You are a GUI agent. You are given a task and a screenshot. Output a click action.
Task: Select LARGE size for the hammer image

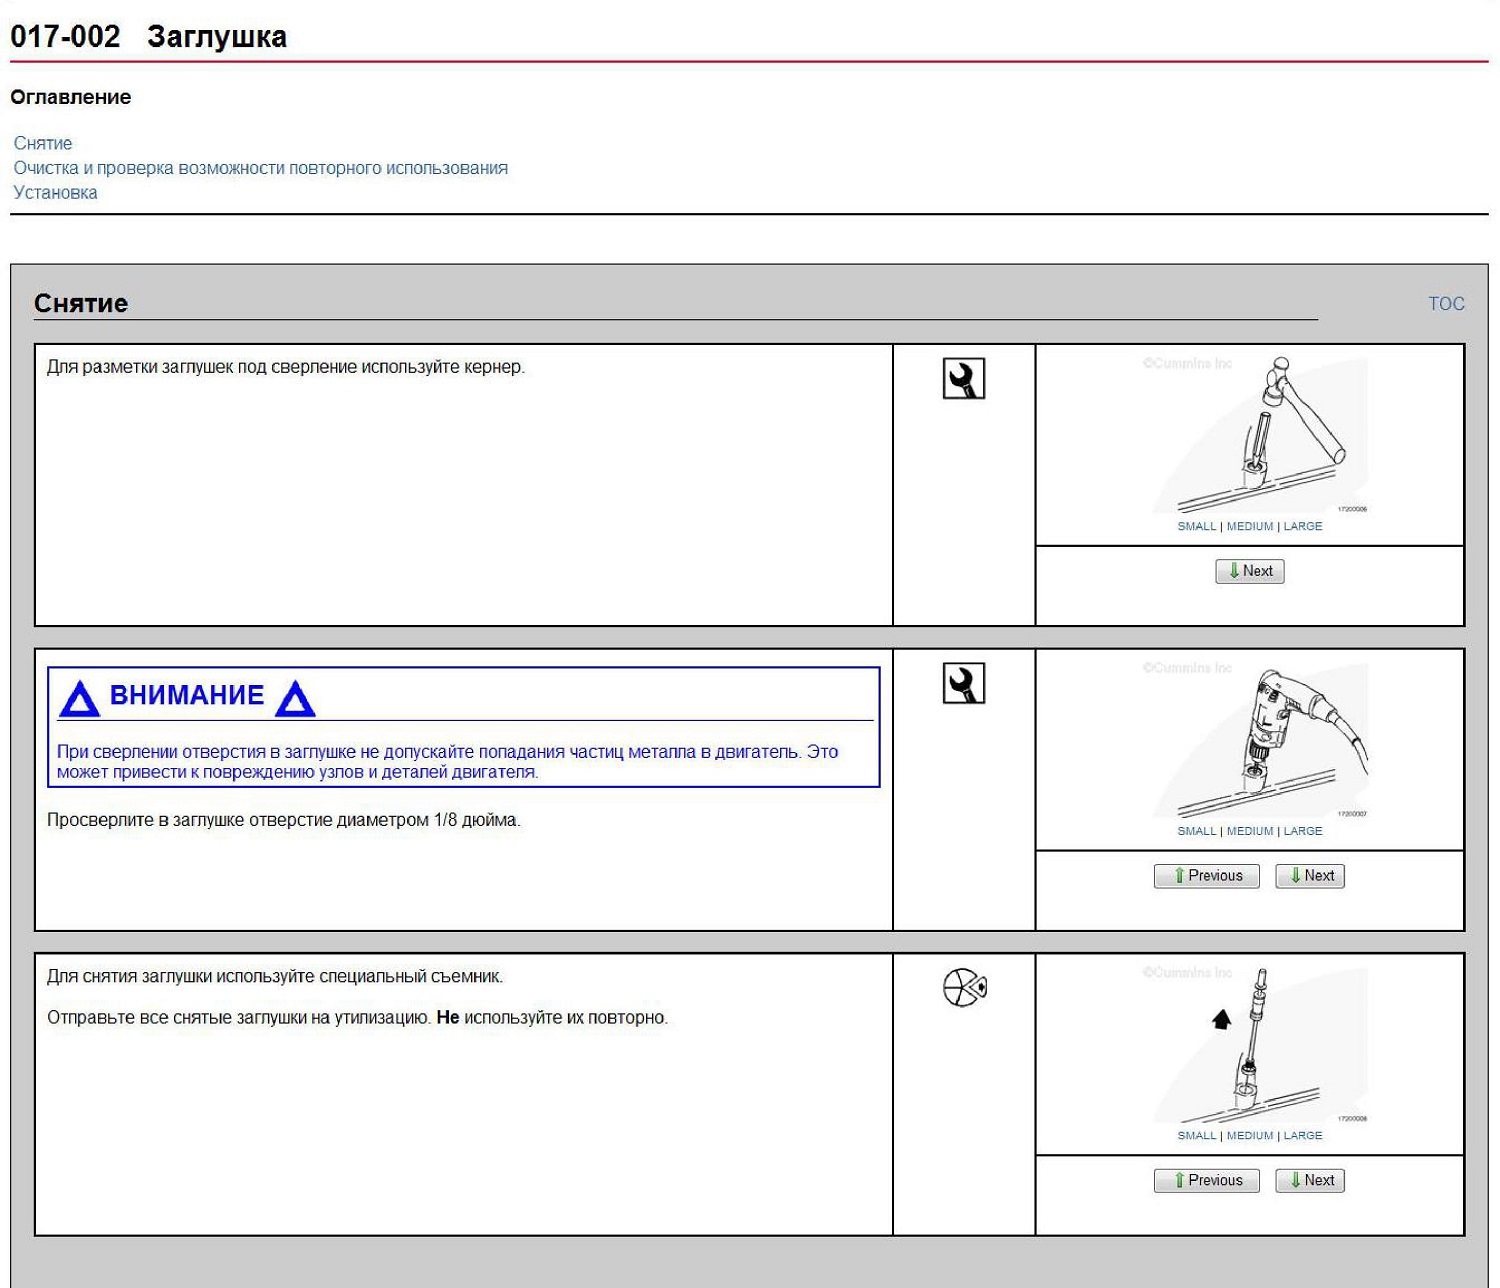(x=1303, y=526)
